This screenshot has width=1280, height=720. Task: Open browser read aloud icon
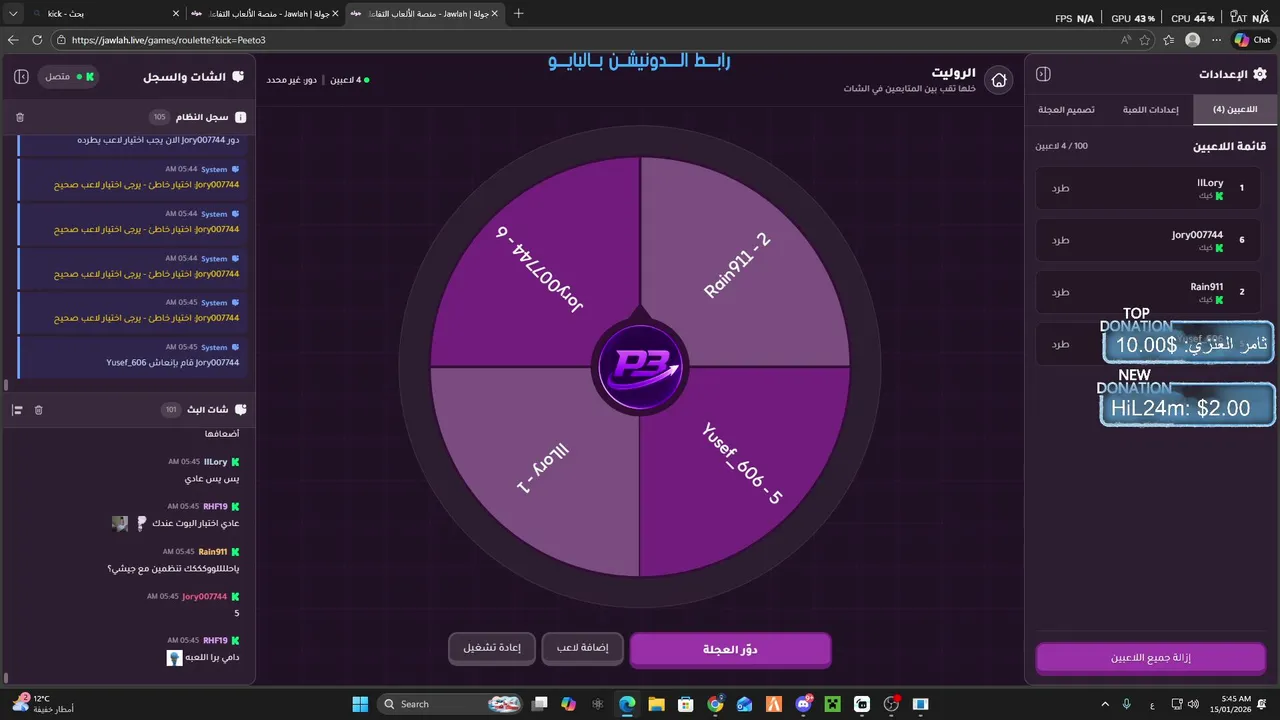[1126, 40]
